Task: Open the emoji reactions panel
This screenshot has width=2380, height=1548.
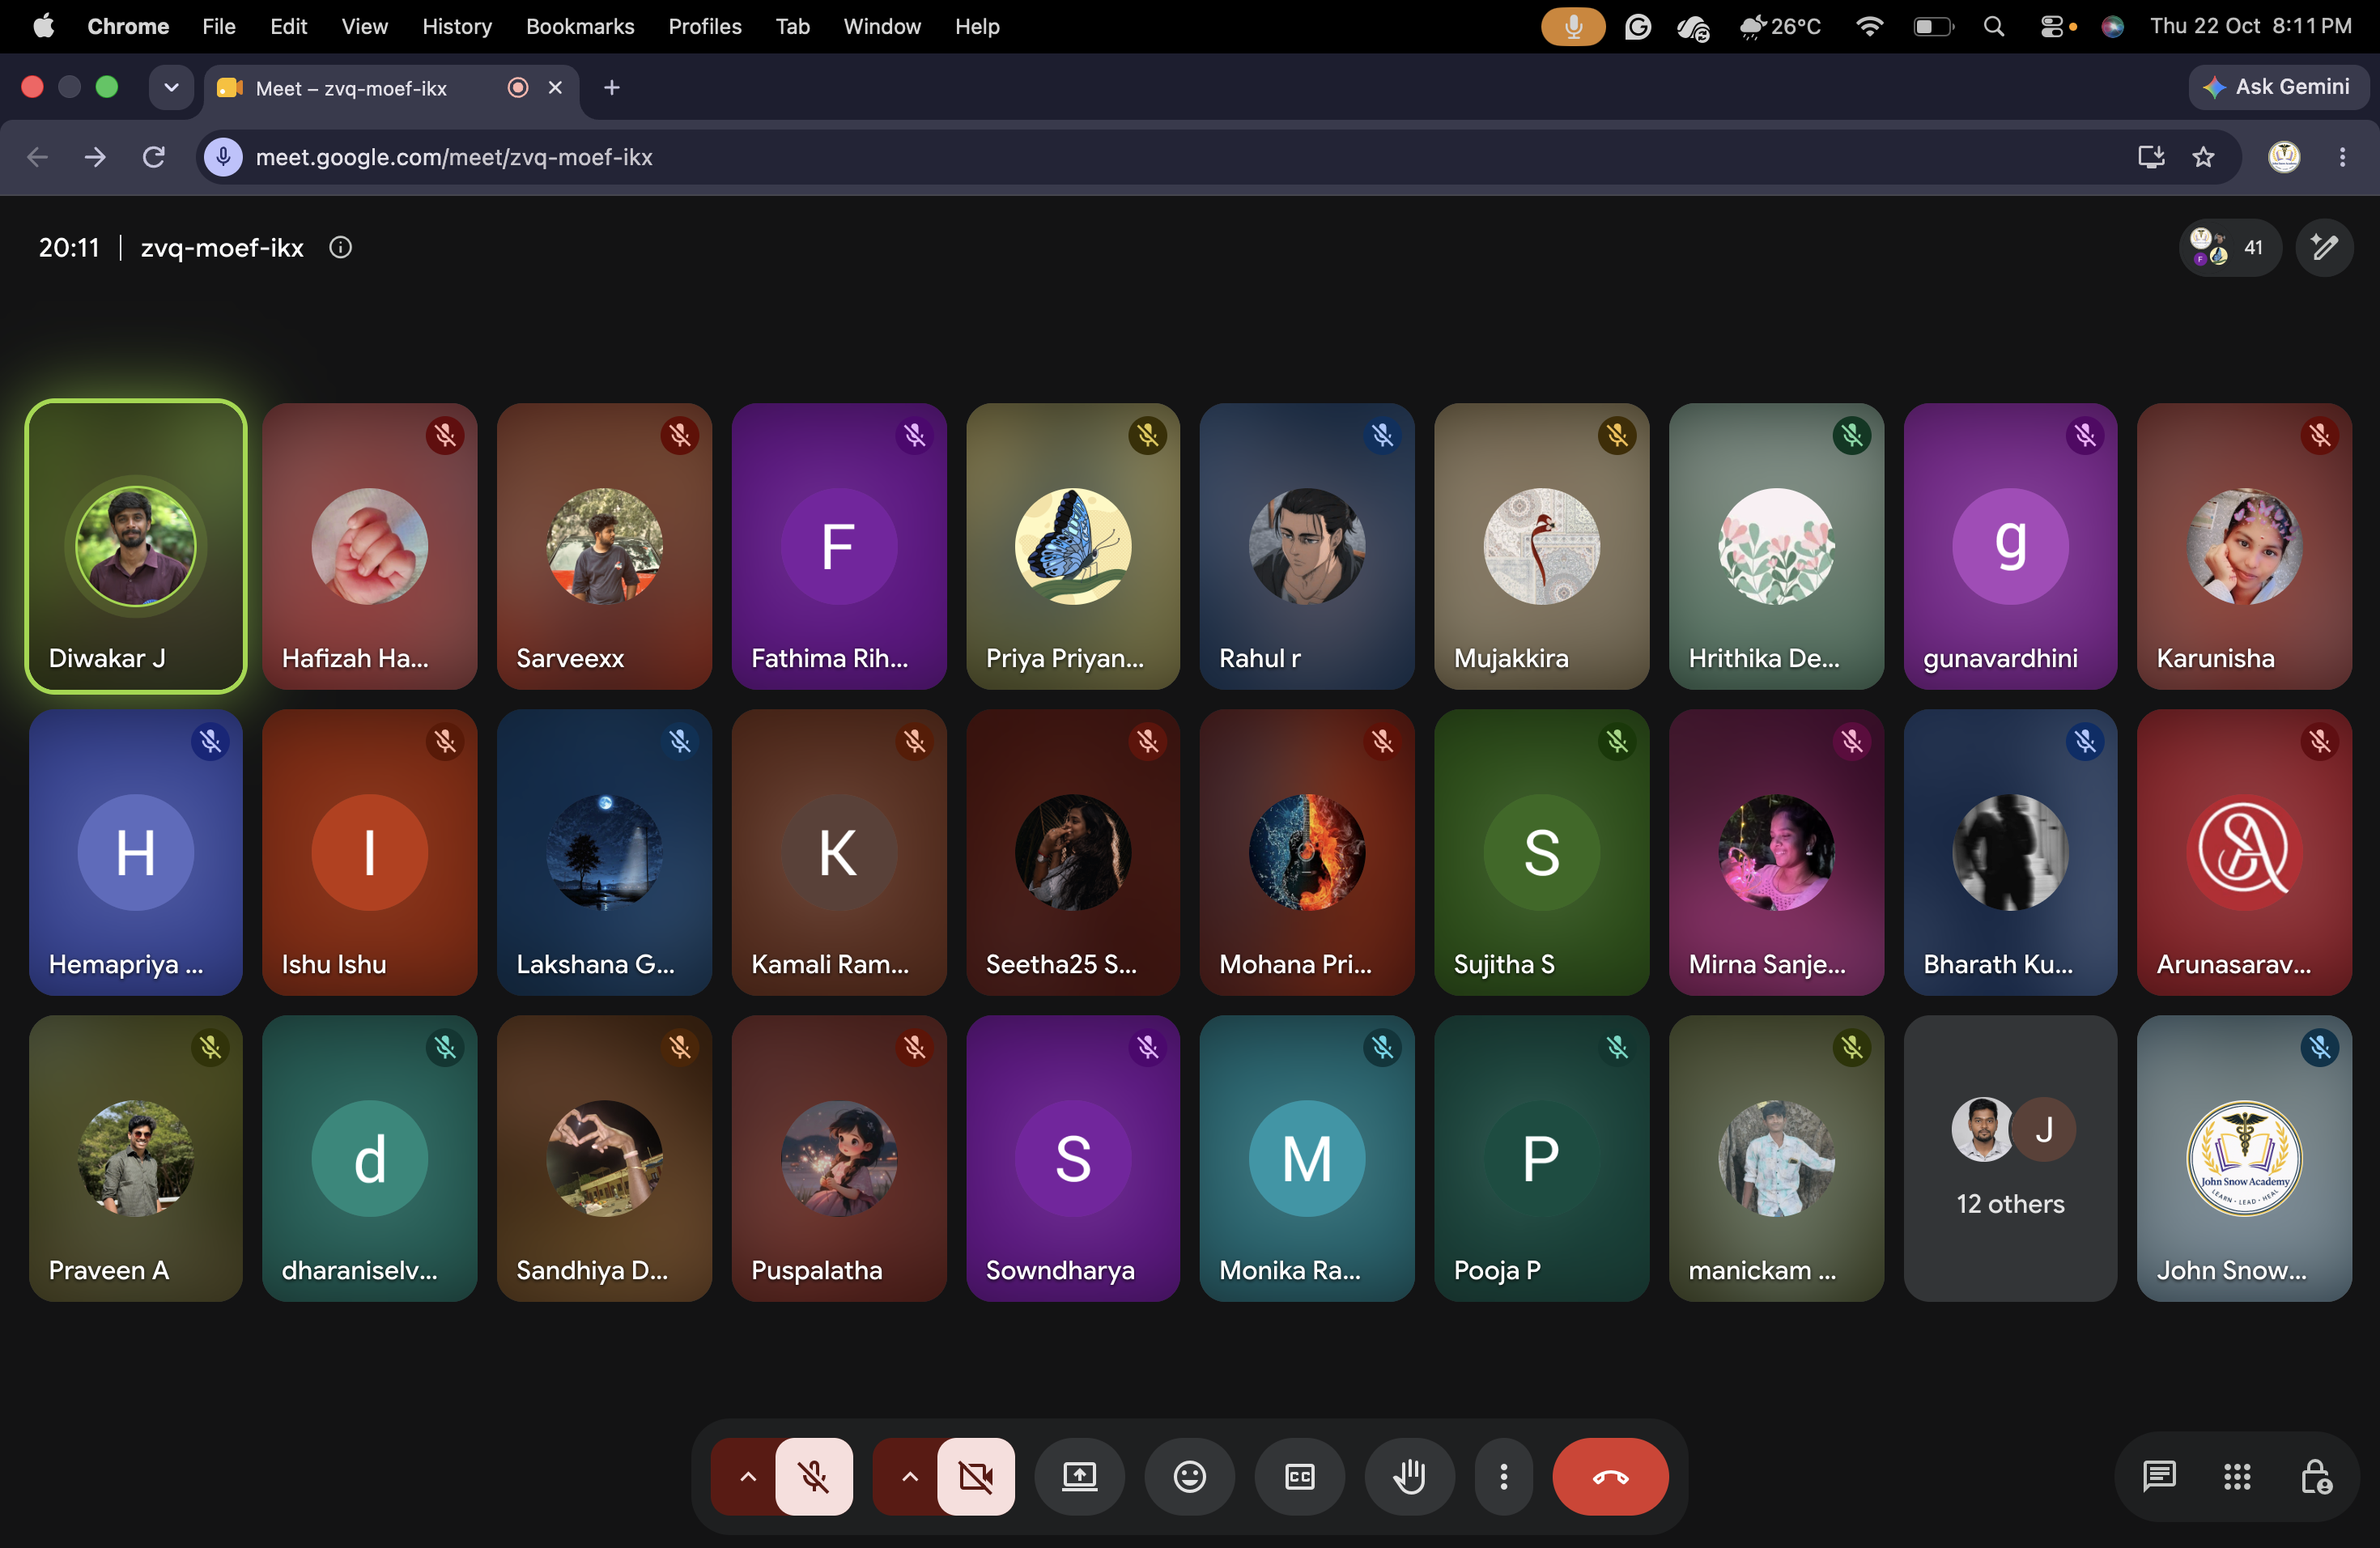Action: [1189, 1476]
